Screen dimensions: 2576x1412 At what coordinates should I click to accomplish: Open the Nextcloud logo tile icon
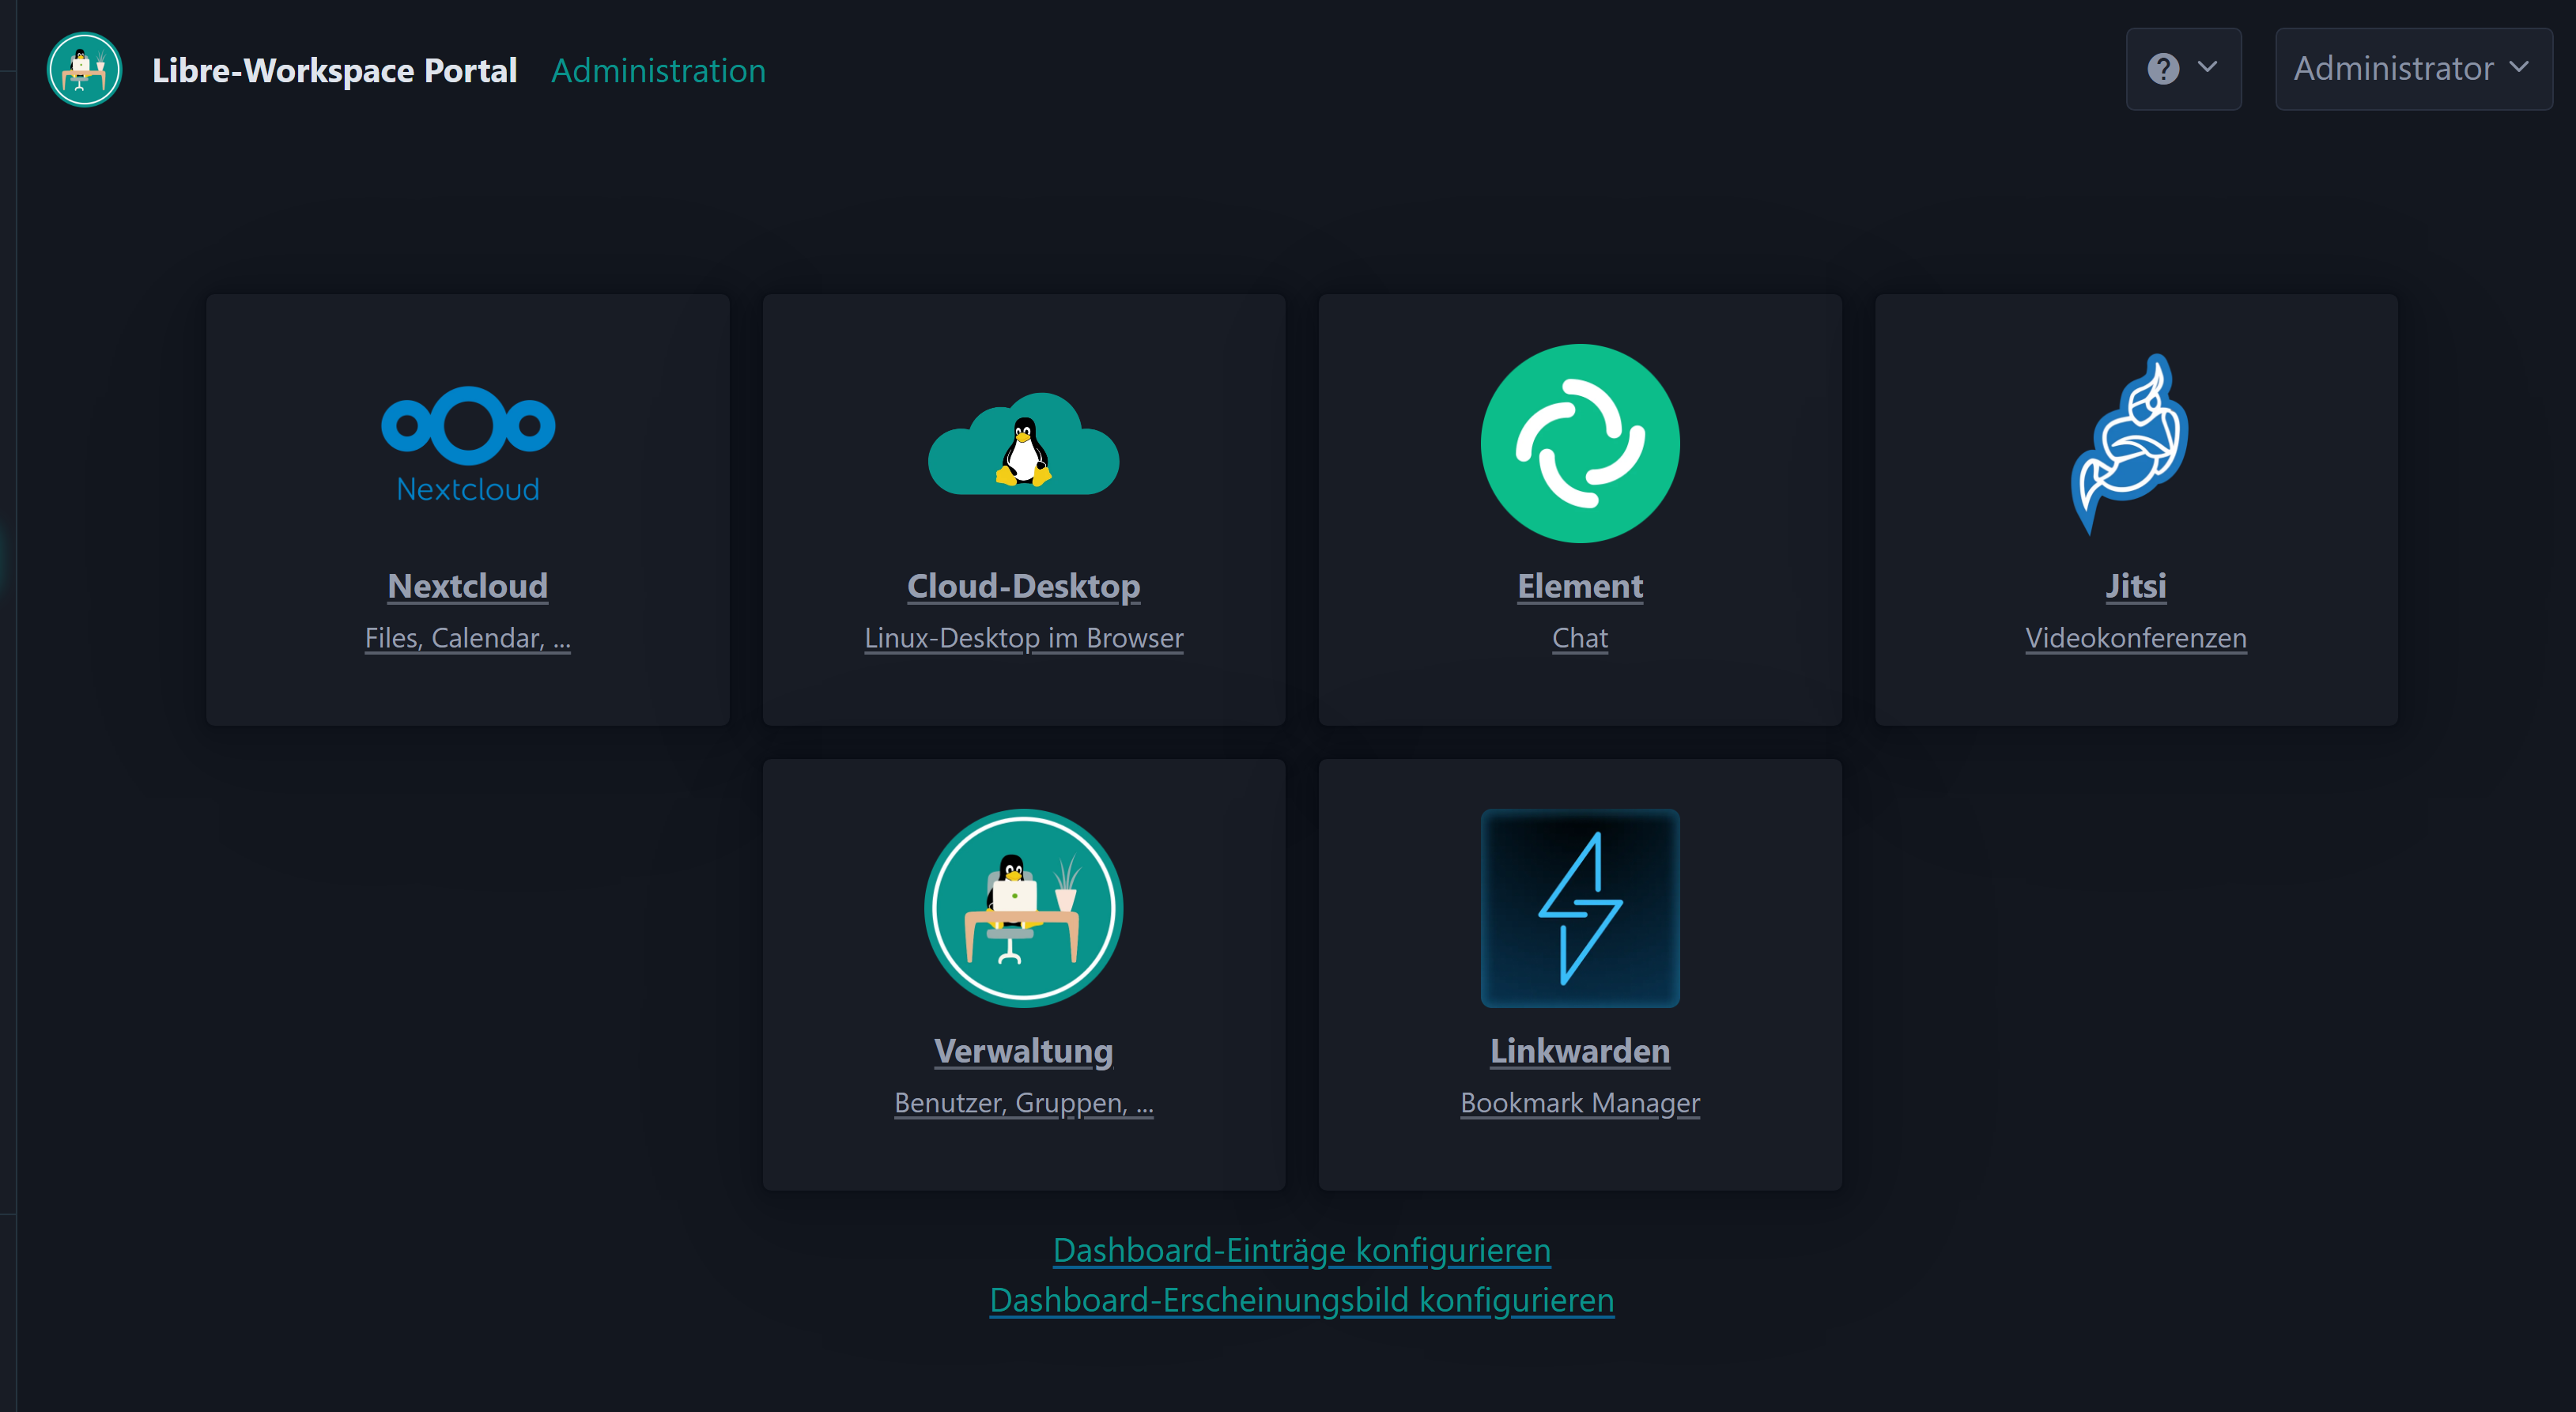[x=468, y=444]
